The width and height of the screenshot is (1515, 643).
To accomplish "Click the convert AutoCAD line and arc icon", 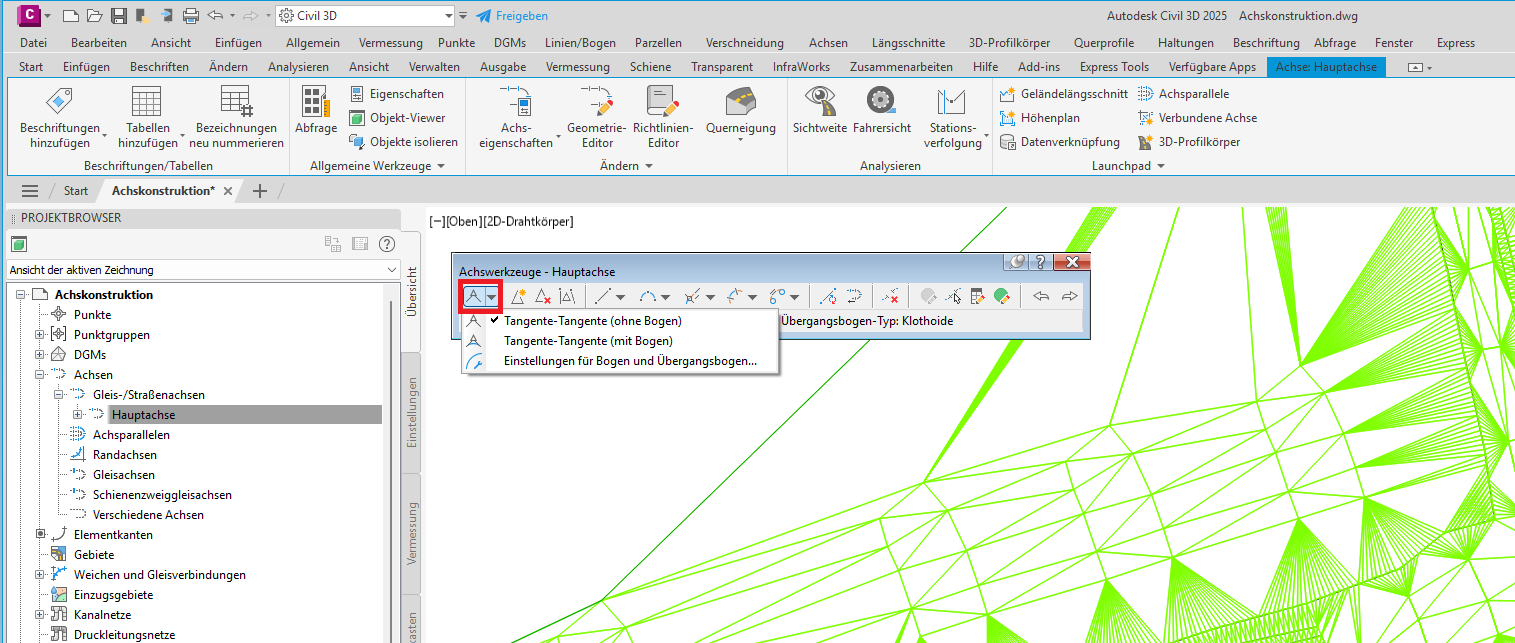I will [827, 296].
